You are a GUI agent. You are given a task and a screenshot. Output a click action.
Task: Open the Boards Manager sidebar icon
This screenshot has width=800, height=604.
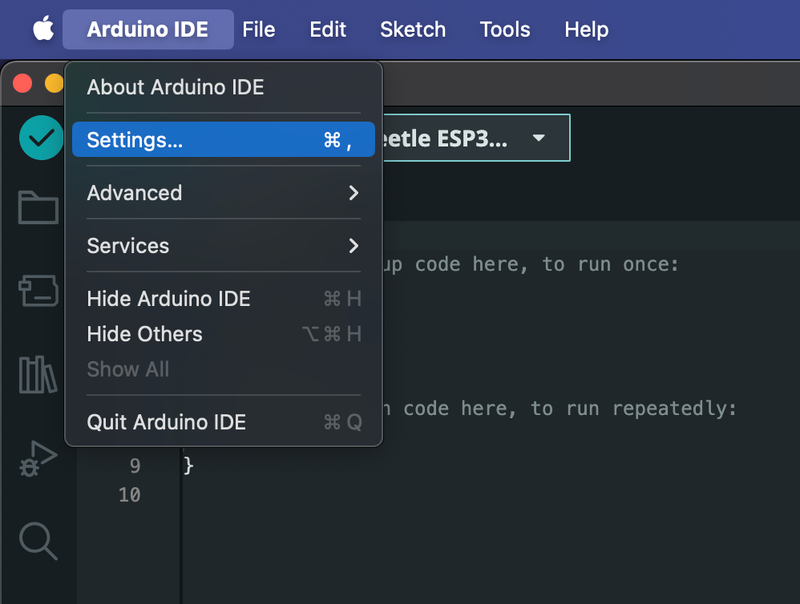click(x=38, y=290)
